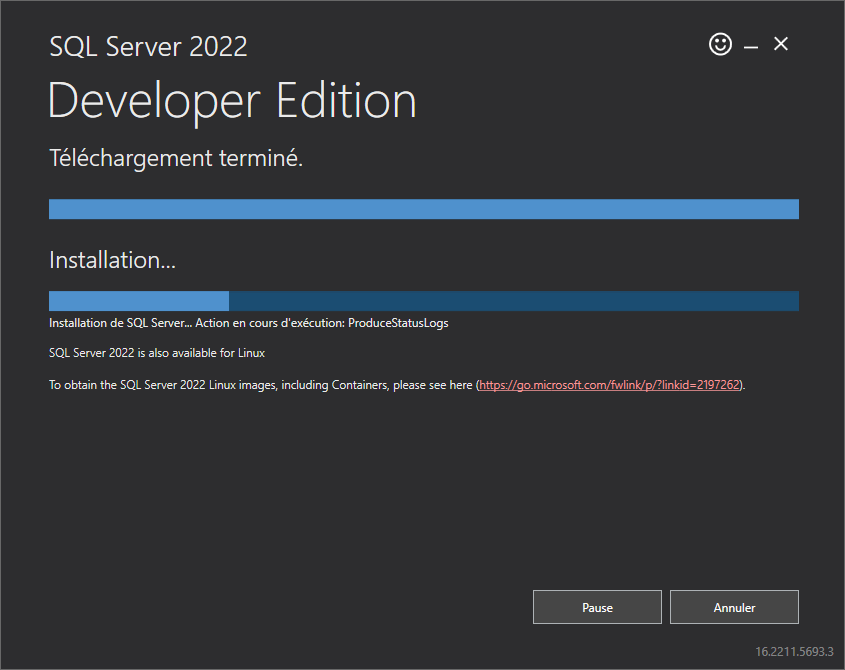Open the smiley face feedback icon
The width and height of the screenshot is (845, 670).
tap(720, 44)
